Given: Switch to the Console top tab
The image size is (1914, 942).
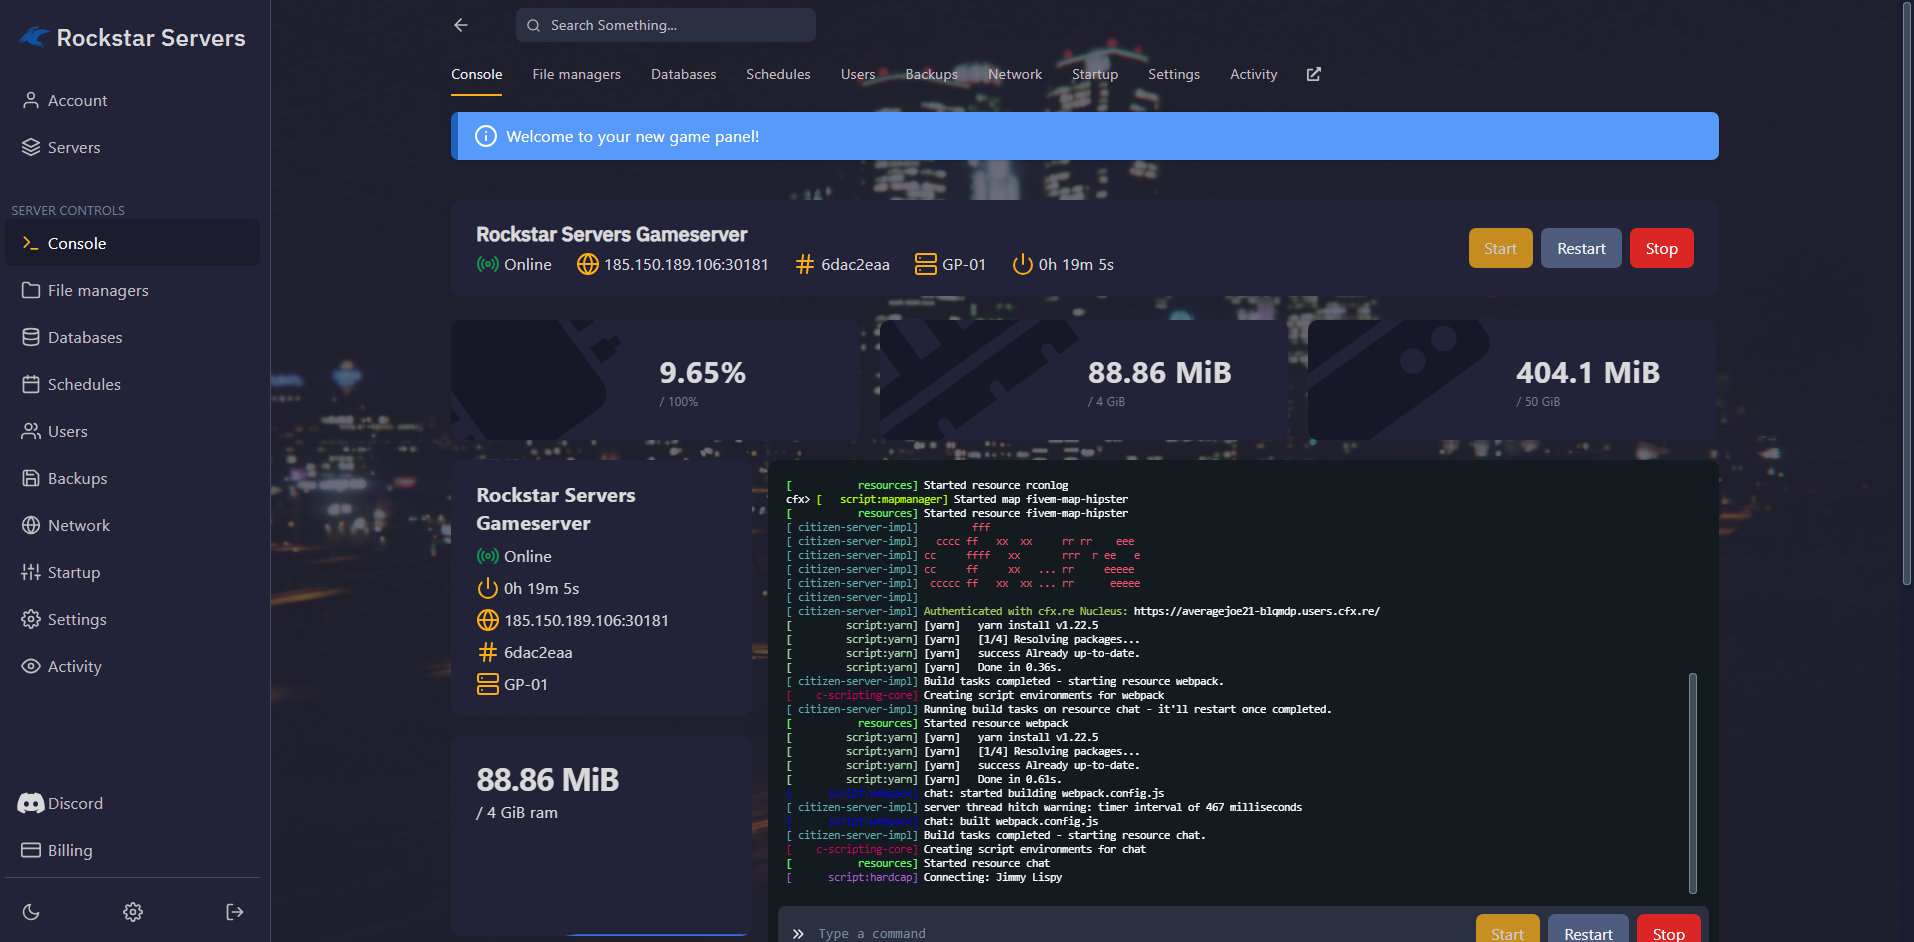Looking at the screenshot, I should click(x=476, y=74).
